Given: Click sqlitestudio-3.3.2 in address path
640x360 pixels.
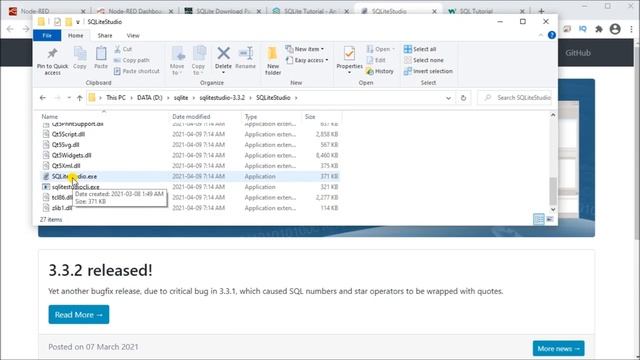Looking at the screenshot, I should pos(222,98).
